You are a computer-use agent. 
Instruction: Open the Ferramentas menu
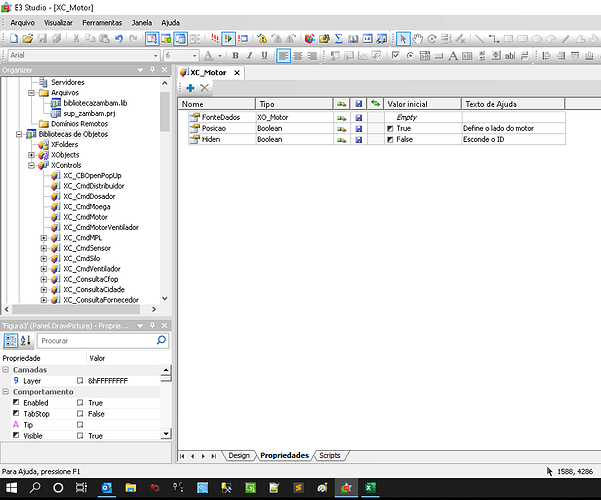tap(102, 23)
